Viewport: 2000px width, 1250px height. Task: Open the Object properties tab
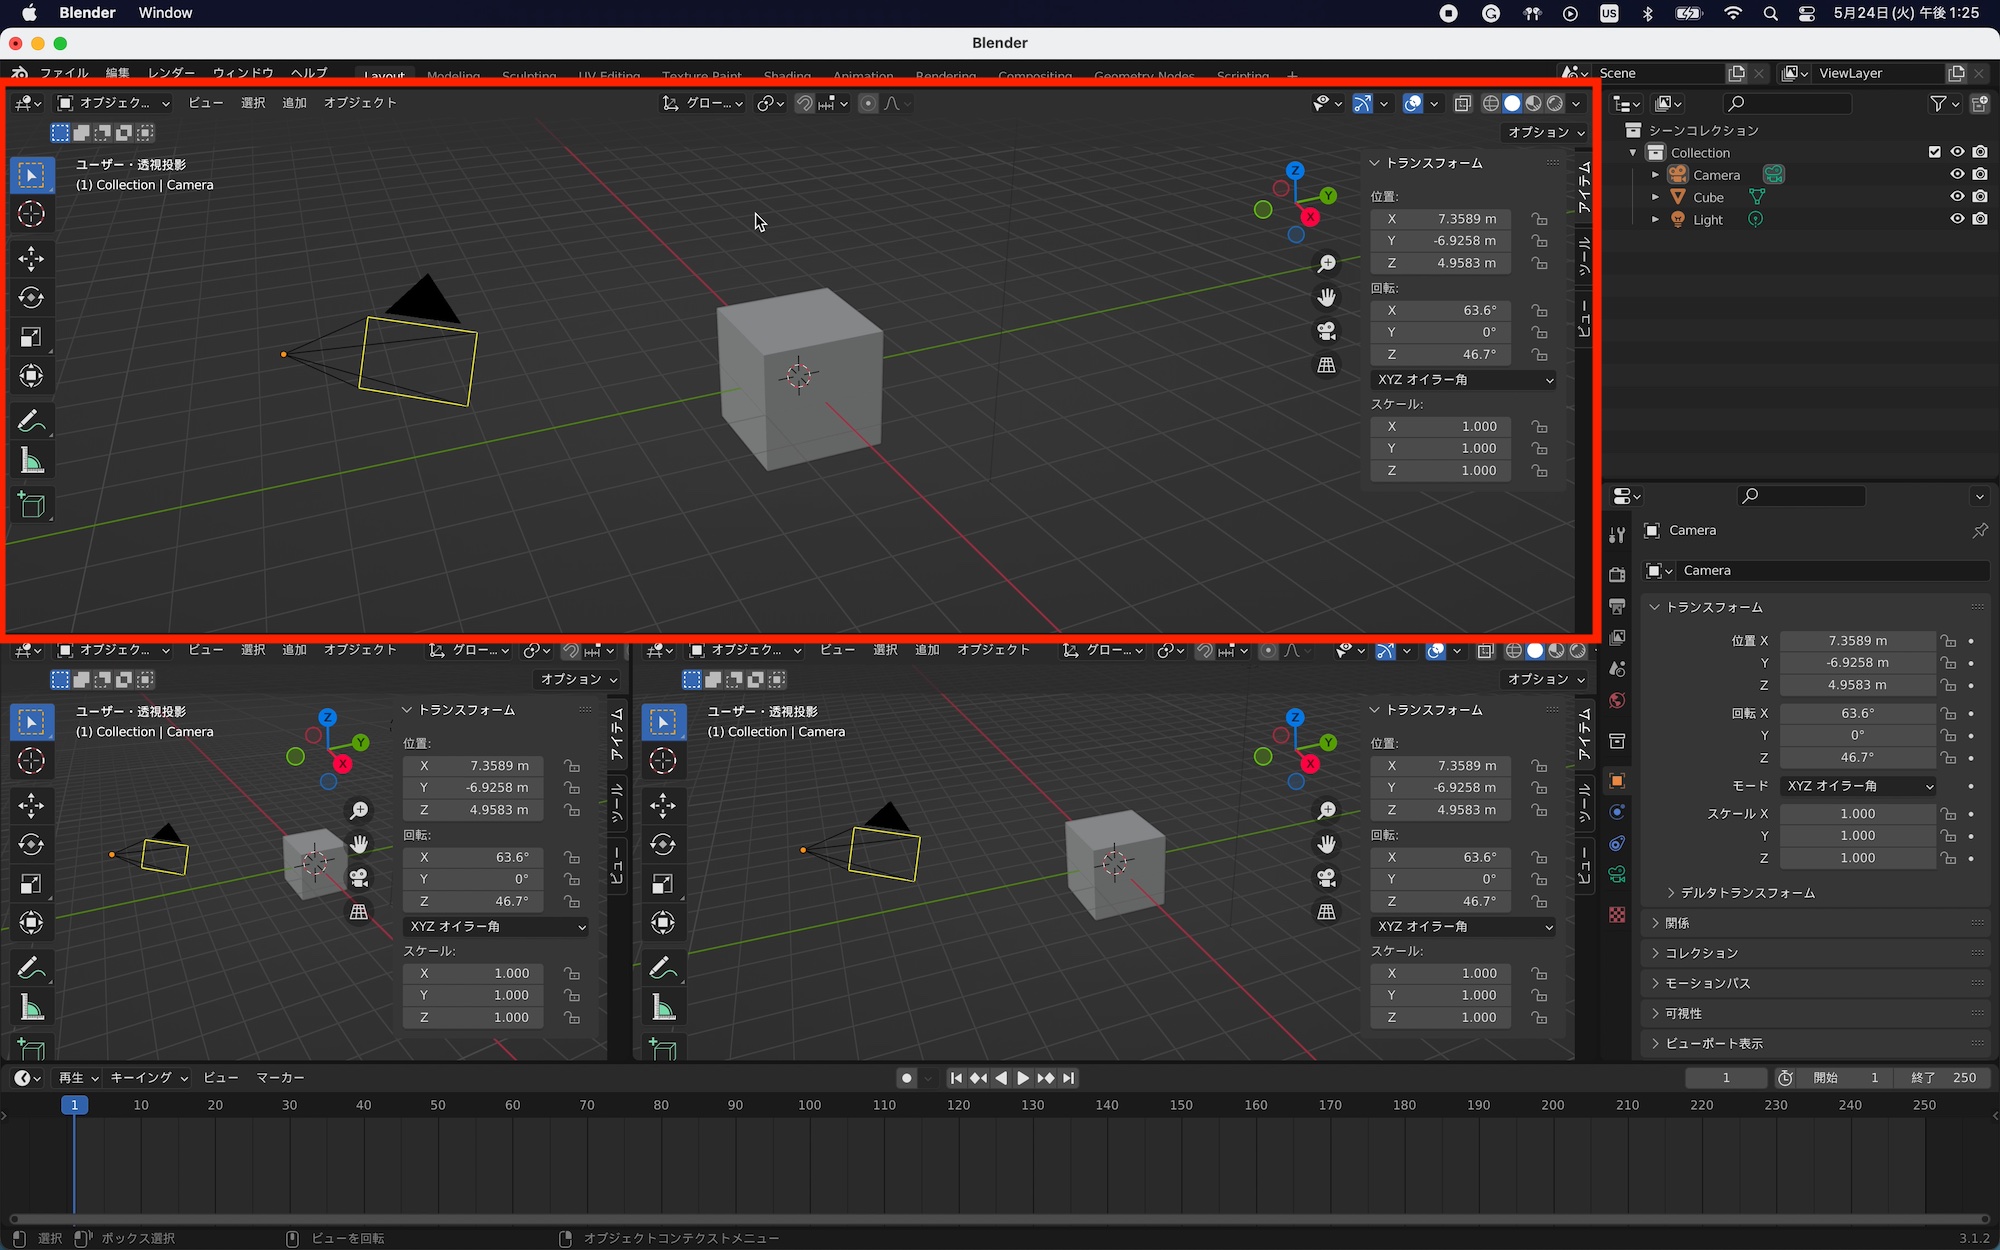point(1617,781)
